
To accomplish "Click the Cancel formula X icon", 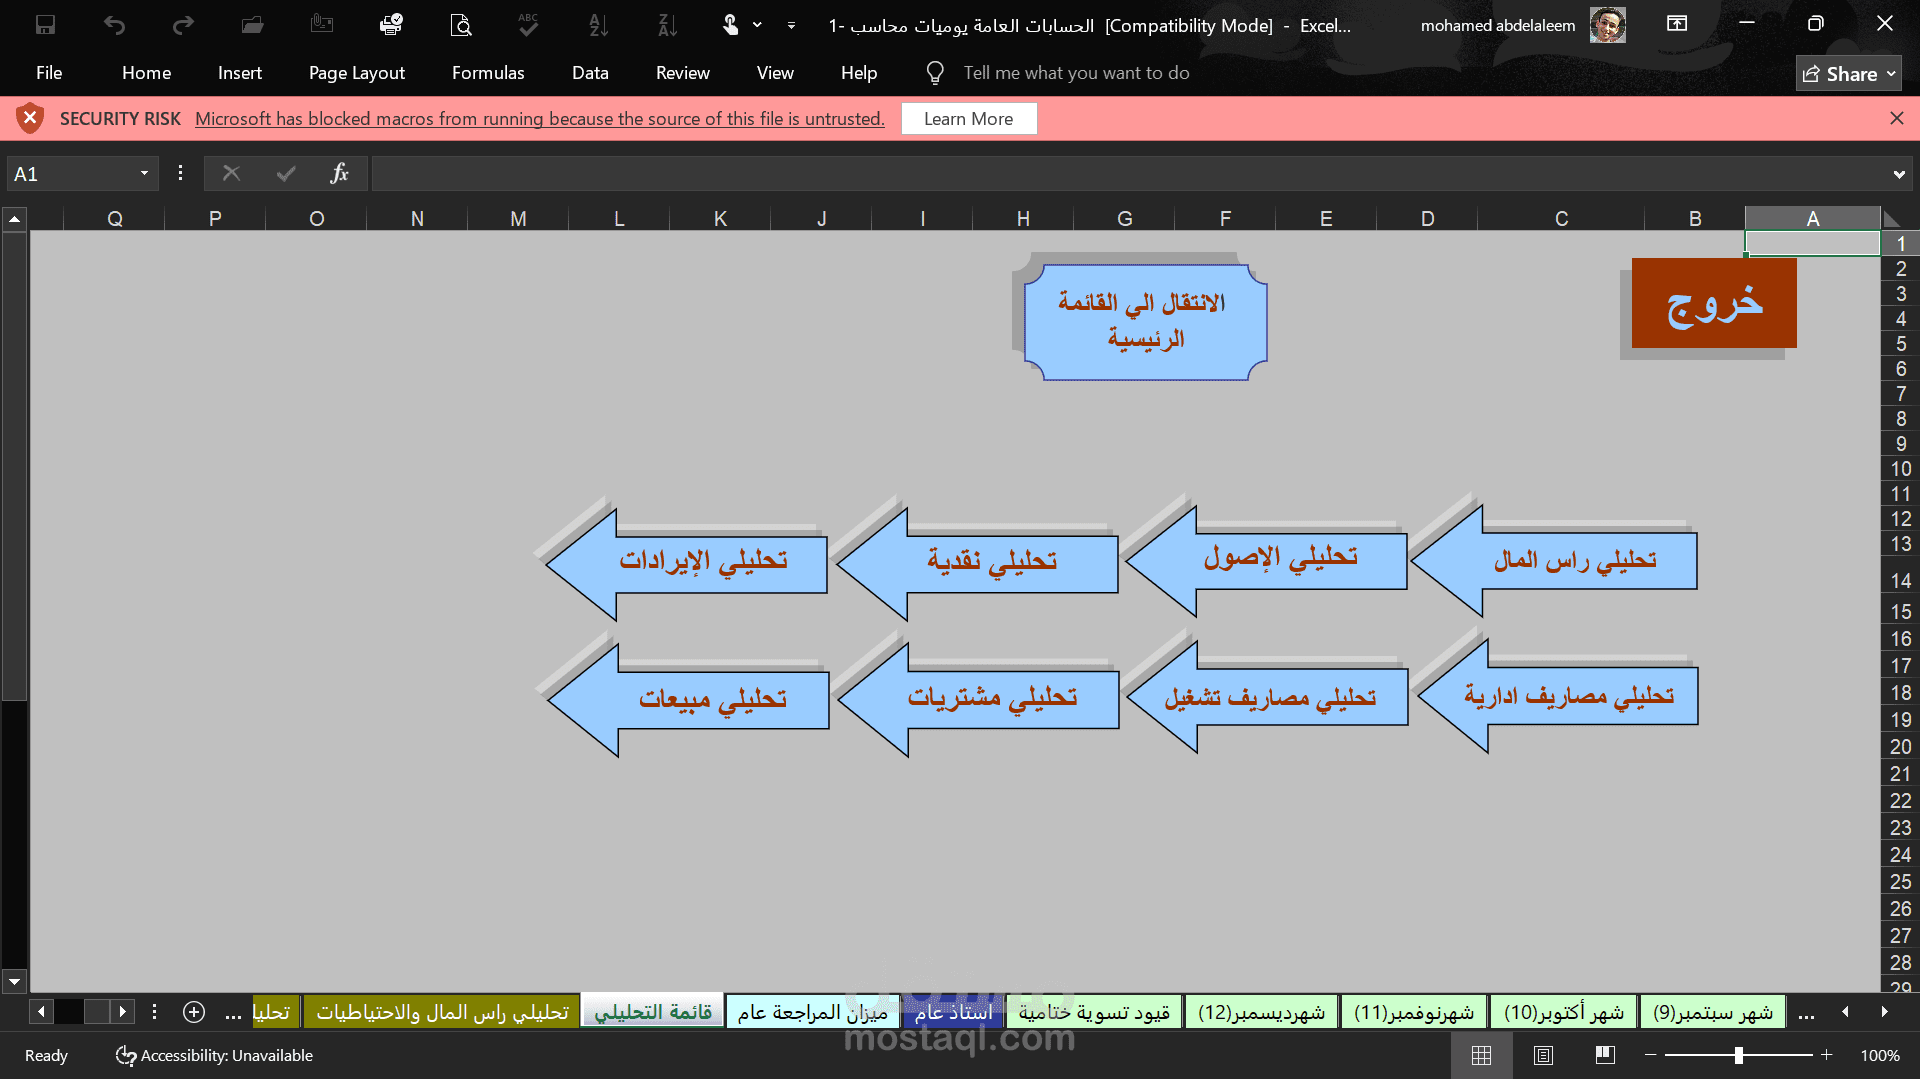I will point(231,174).
